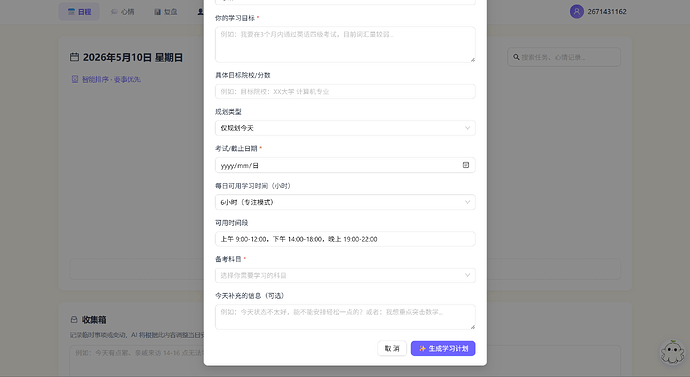This screenshot has width=690, height=377.
Task: Click the calendar icon beside 2026年5月10日
Action: pyautogui.click(x=74, y=57)
